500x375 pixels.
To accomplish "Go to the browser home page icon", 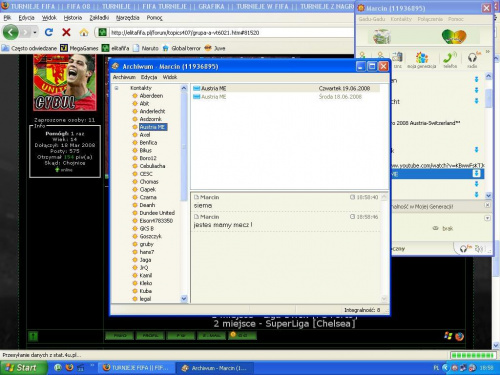I will (x=84, y=32).
